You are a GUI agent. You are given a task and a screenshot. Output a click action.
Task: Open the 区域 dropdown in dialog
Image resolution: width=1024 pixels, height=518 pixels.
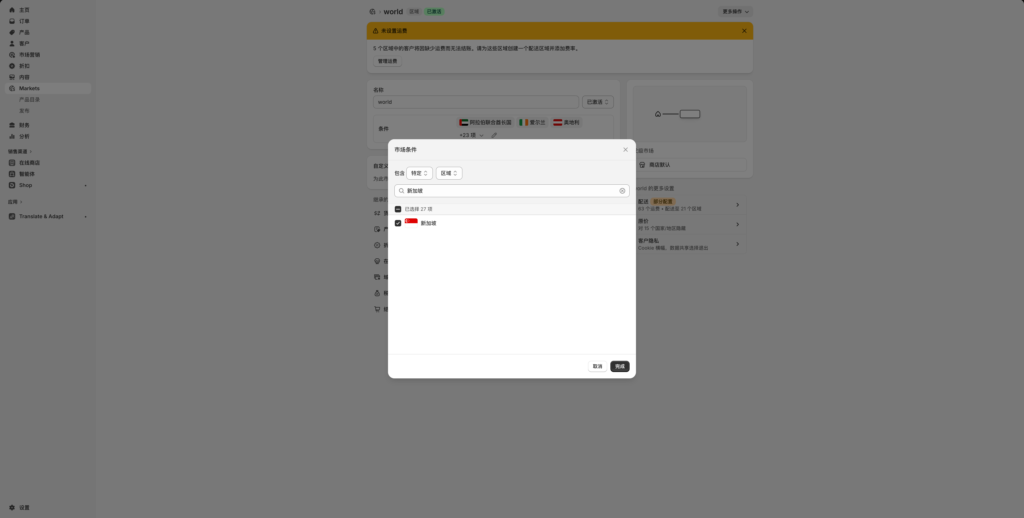tap(449, 173)
